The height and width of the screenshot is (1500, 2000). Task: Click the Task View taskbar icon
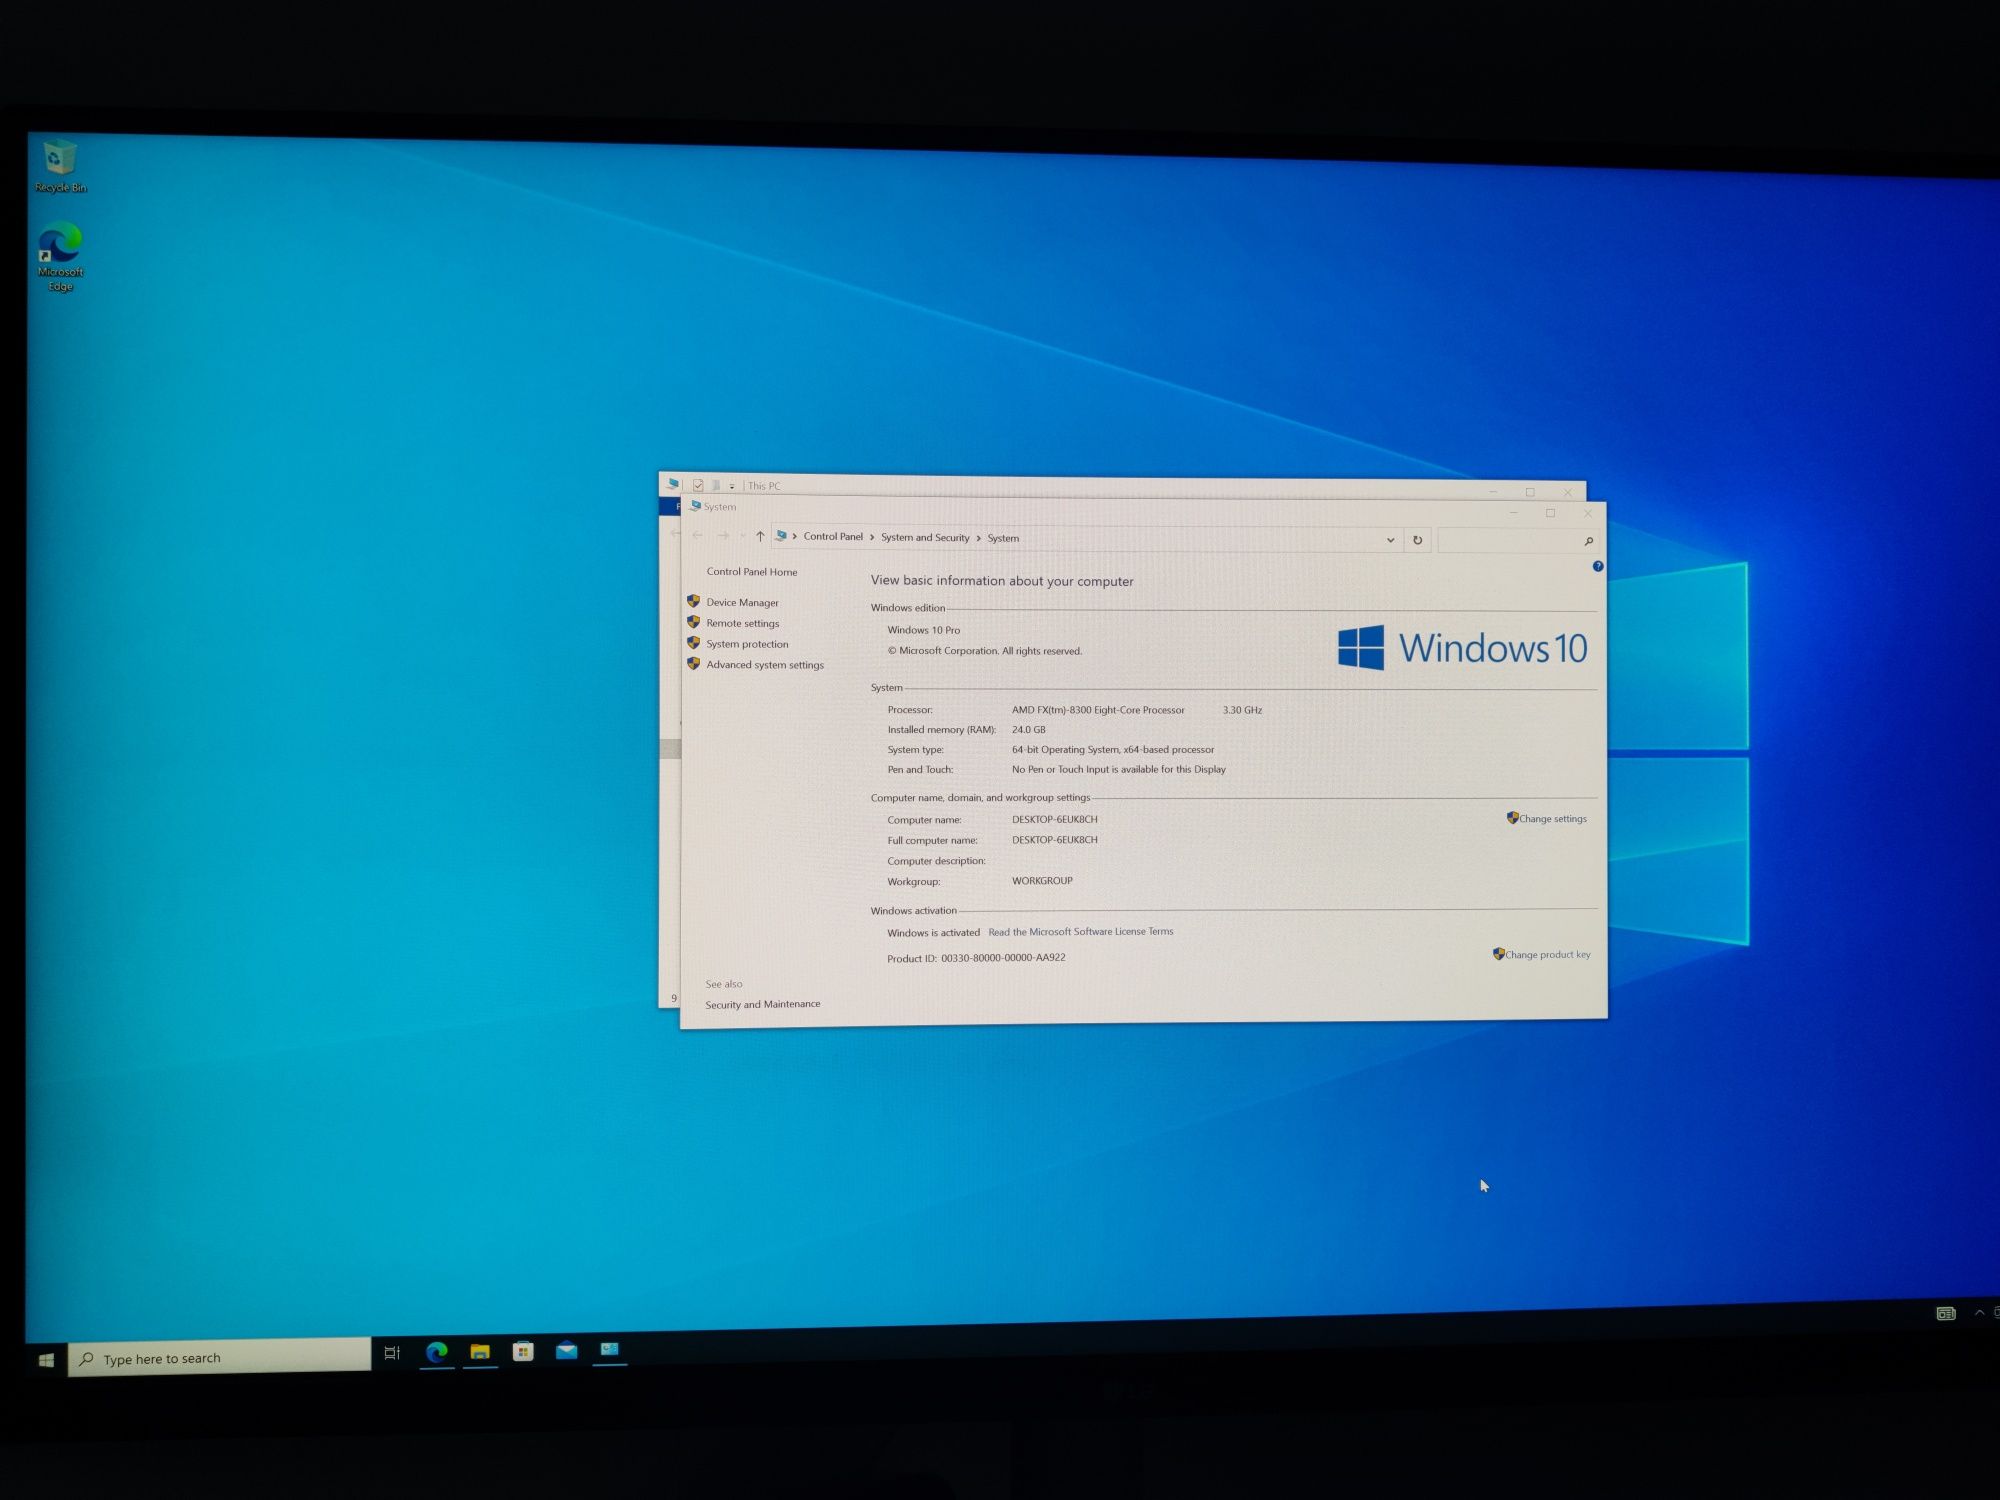click(x=392, y=1353)
